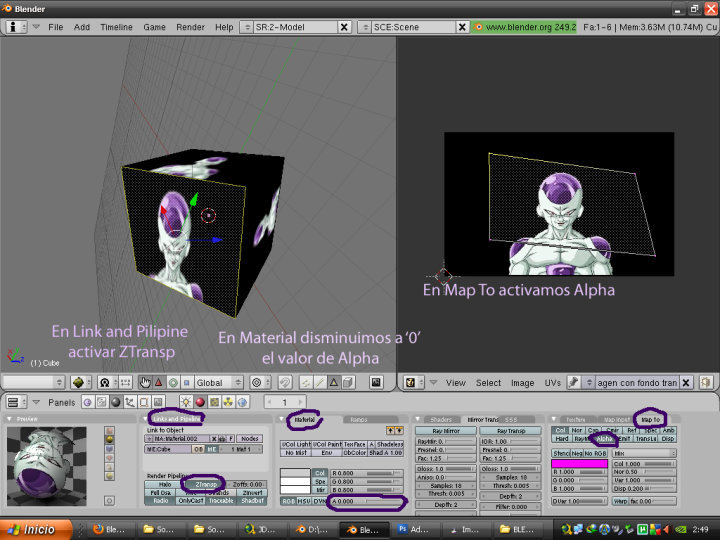Select the Shading context sphere icon
The width and height of the screenshot is (720, 540).
click(116, 403)
